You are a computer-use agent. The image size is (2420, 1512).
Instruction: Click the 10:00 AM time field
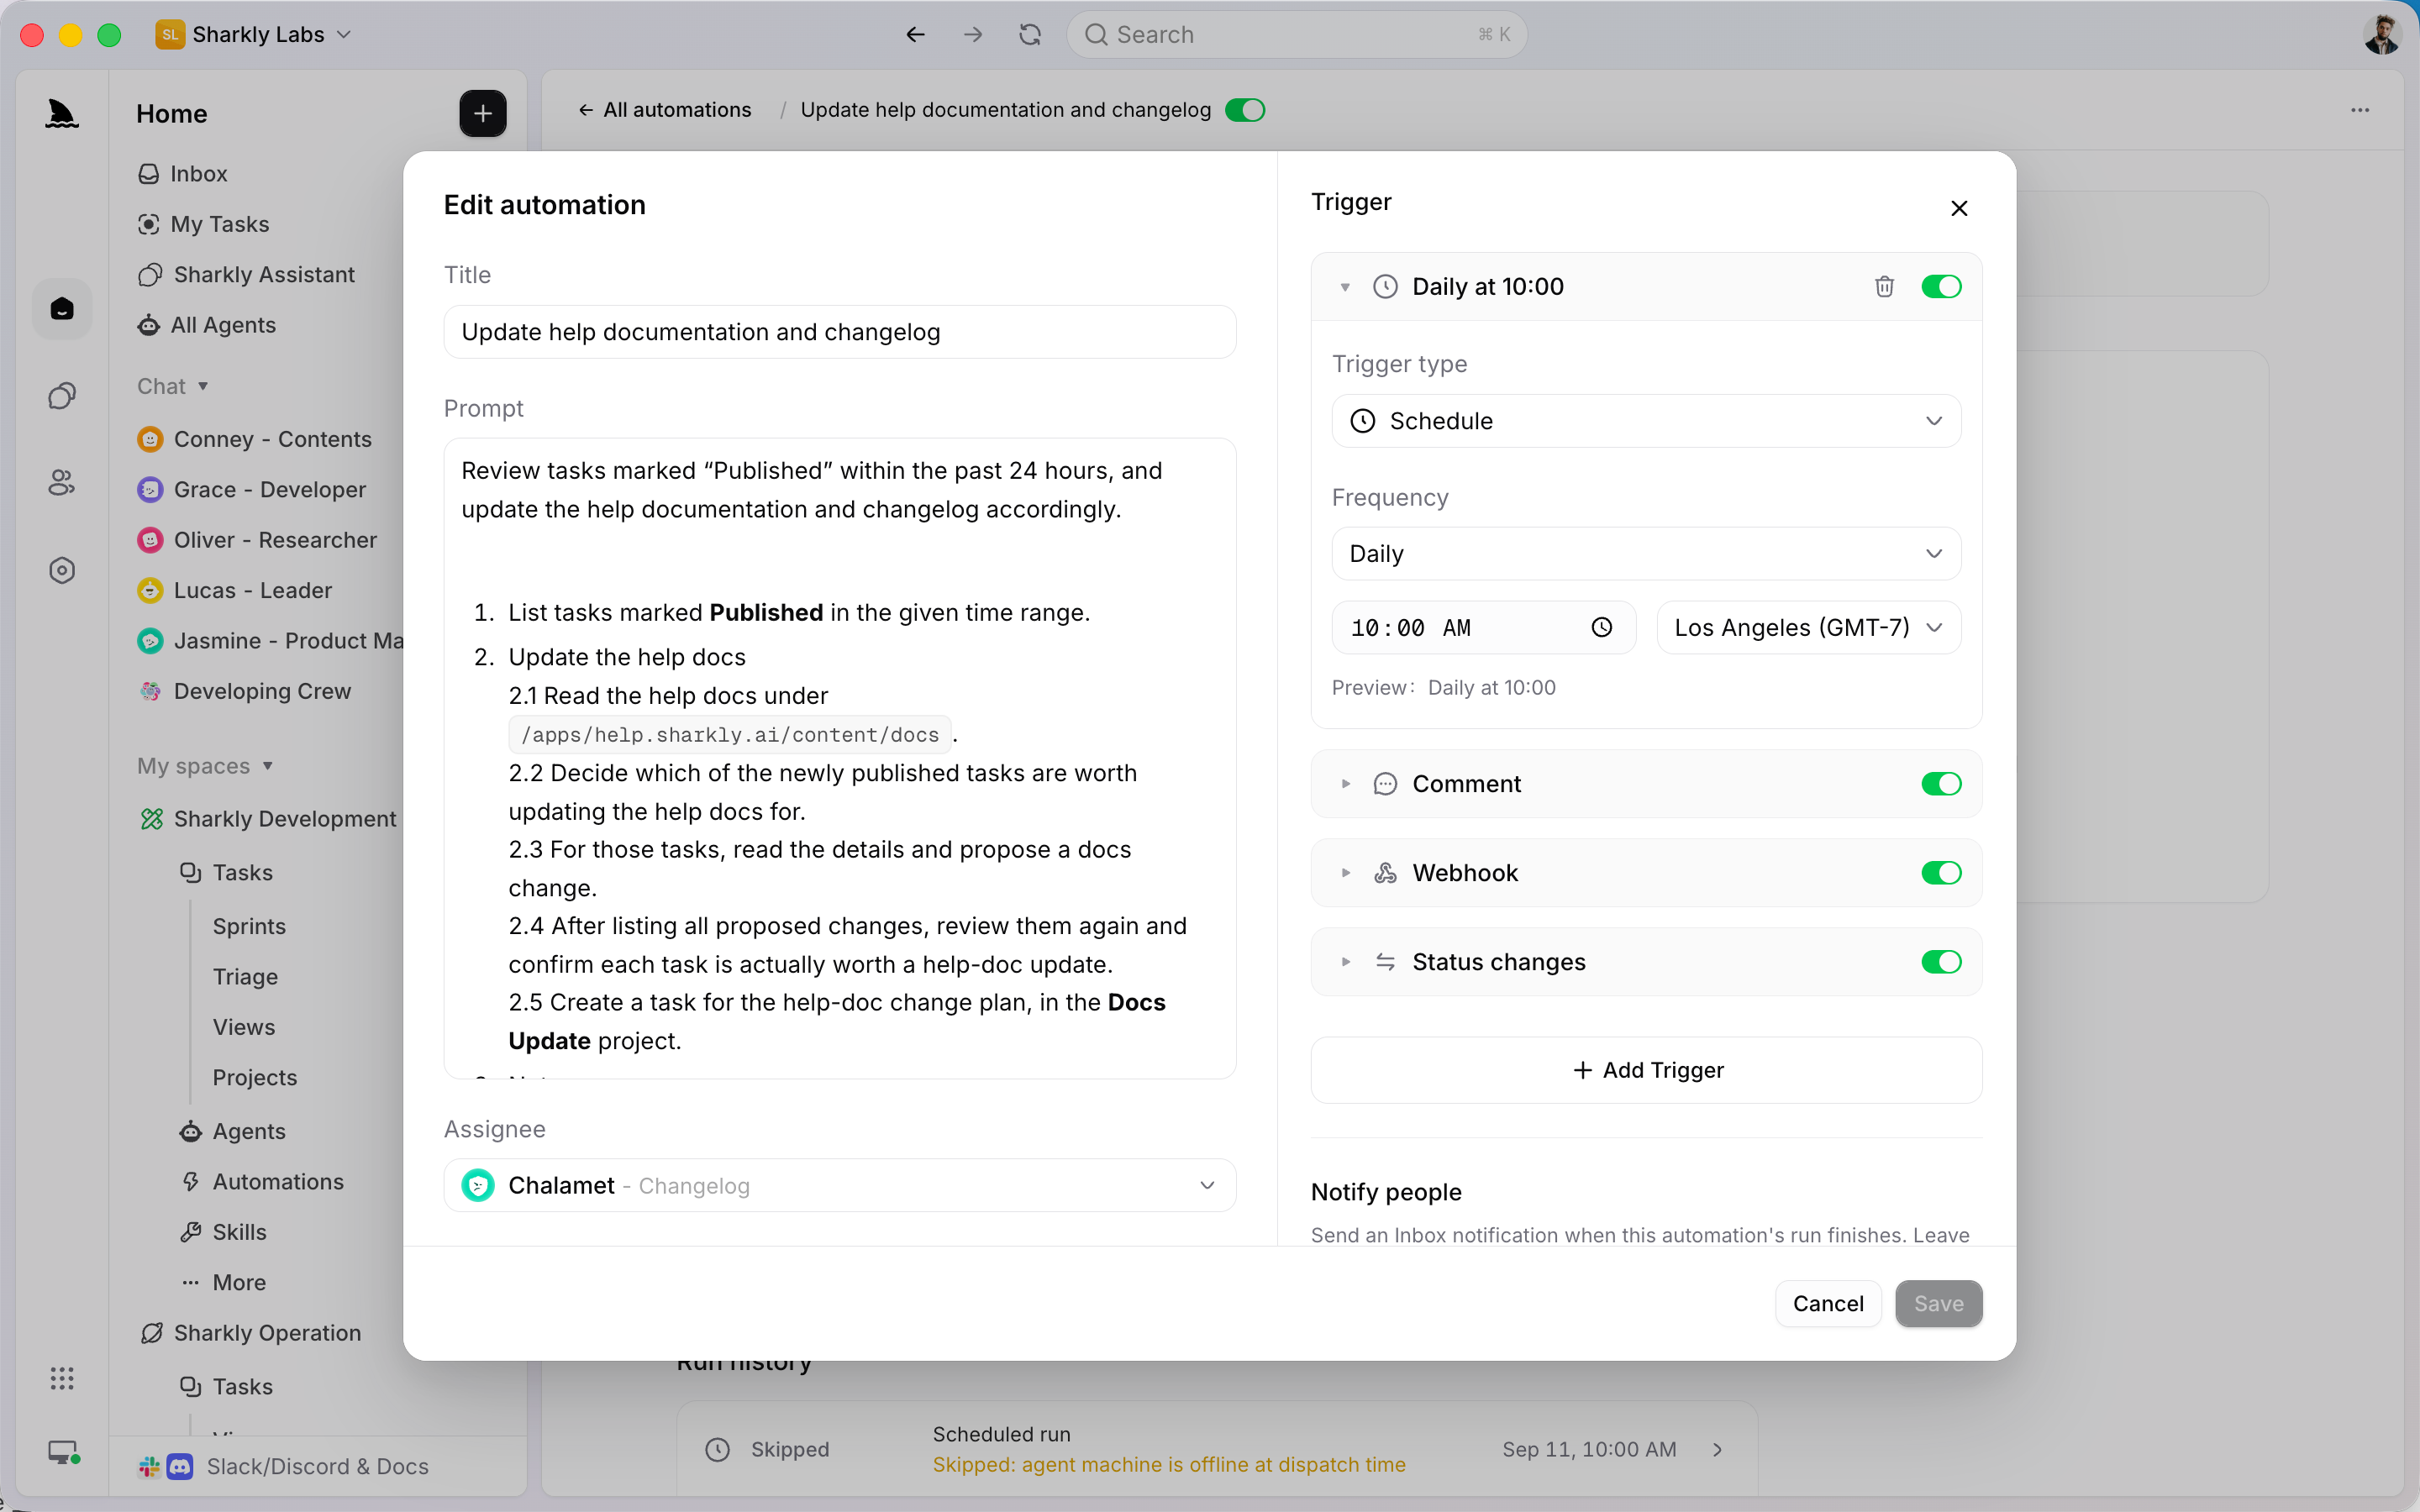click(1483, 627)
